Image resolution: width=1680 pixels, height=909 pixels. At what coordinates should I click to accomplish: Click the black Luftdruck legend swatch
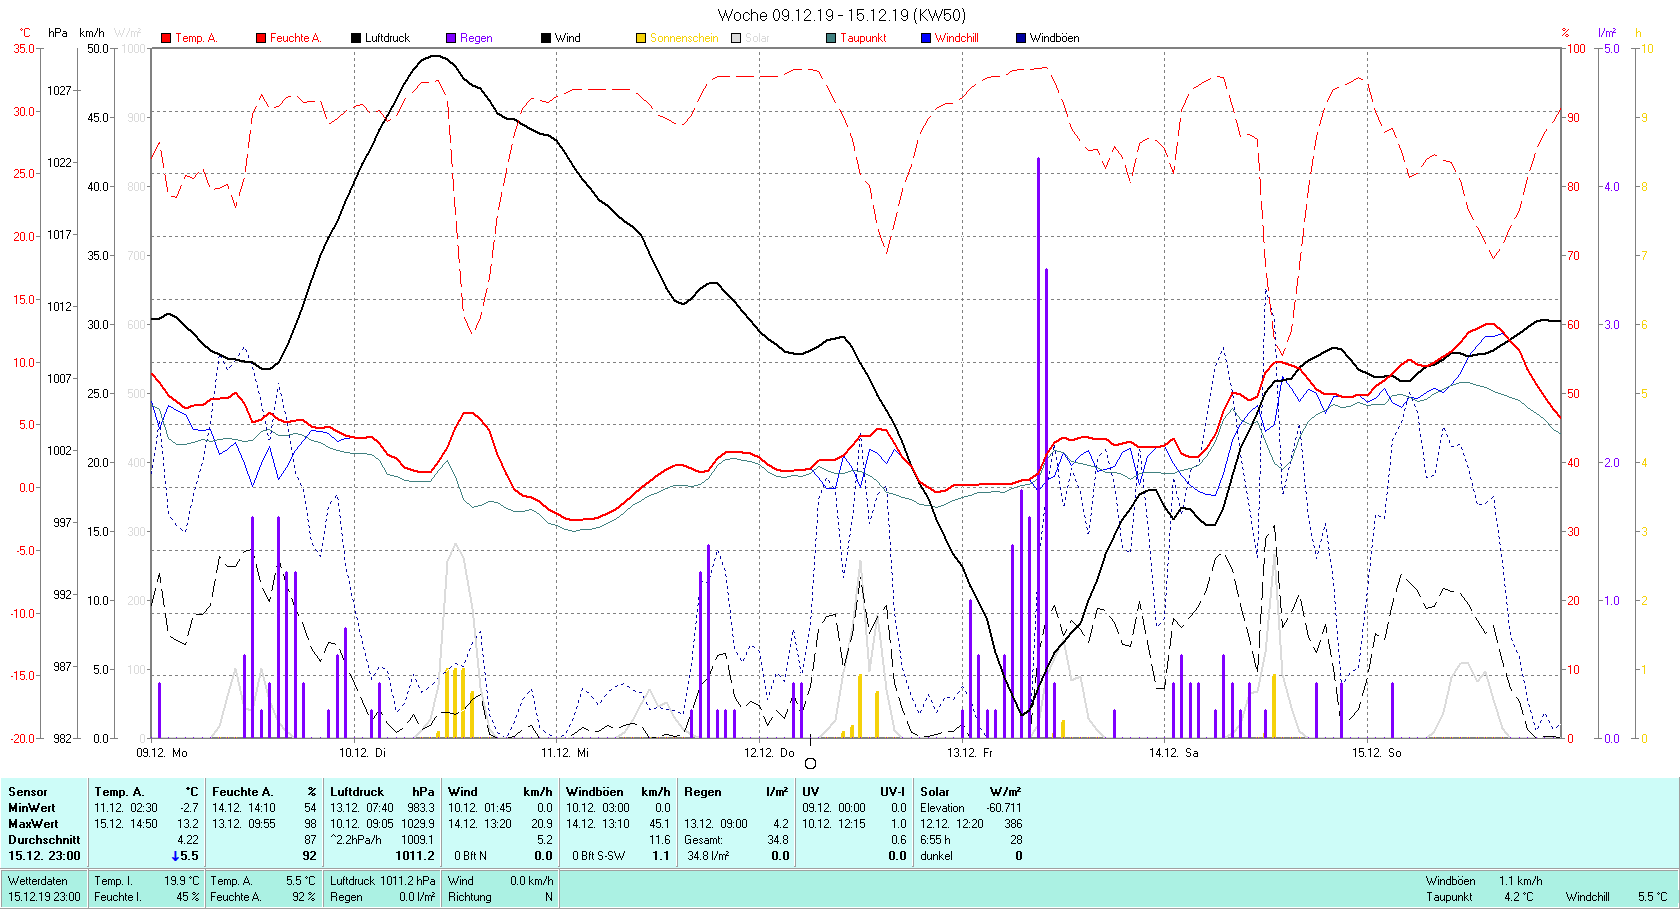click(356, 38)
